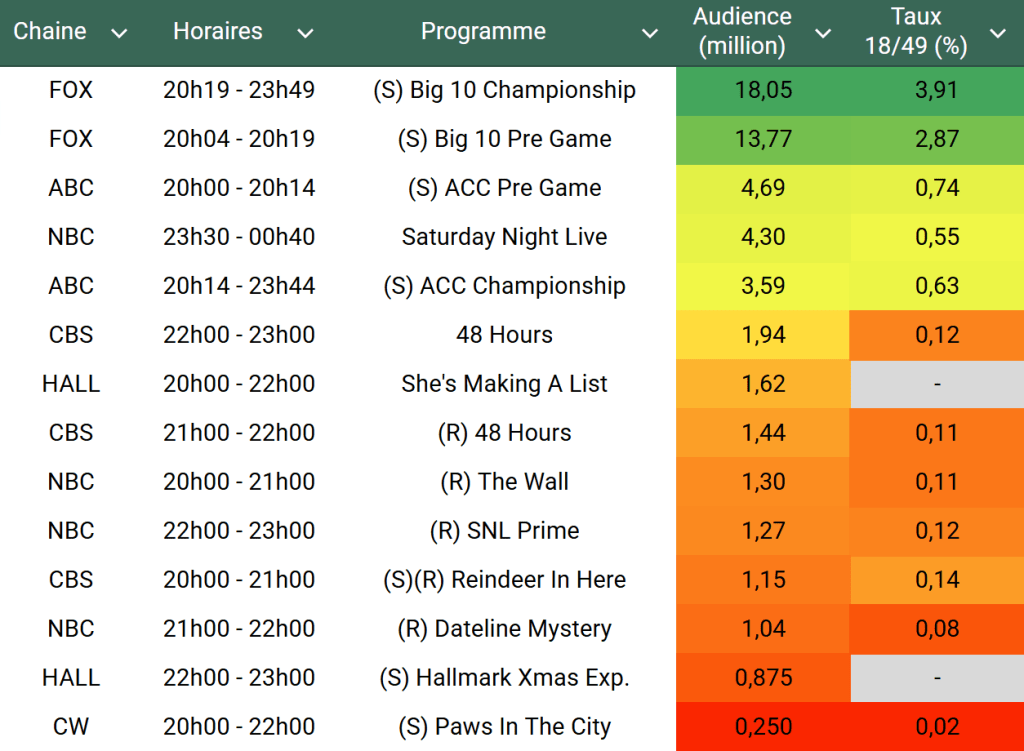Open the Programme column filter chevron
The image size is (1024, 751).
coord(649,34)
